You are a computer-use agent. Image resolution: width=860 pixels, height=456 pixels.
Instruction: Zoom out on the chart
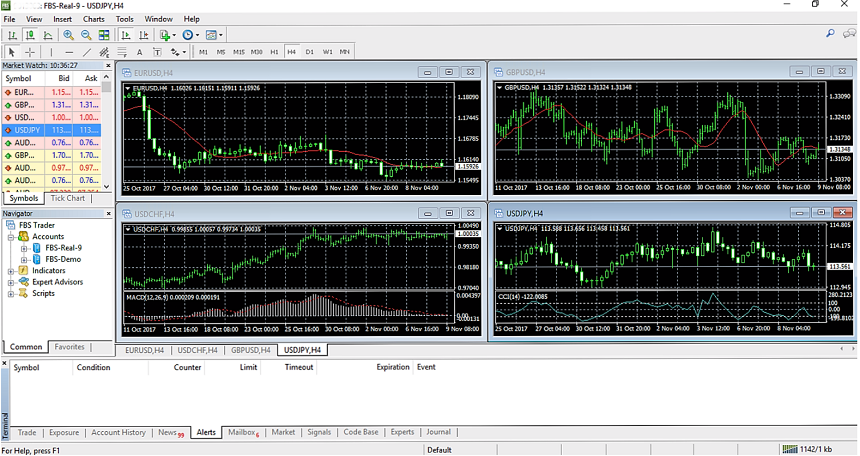86,35
